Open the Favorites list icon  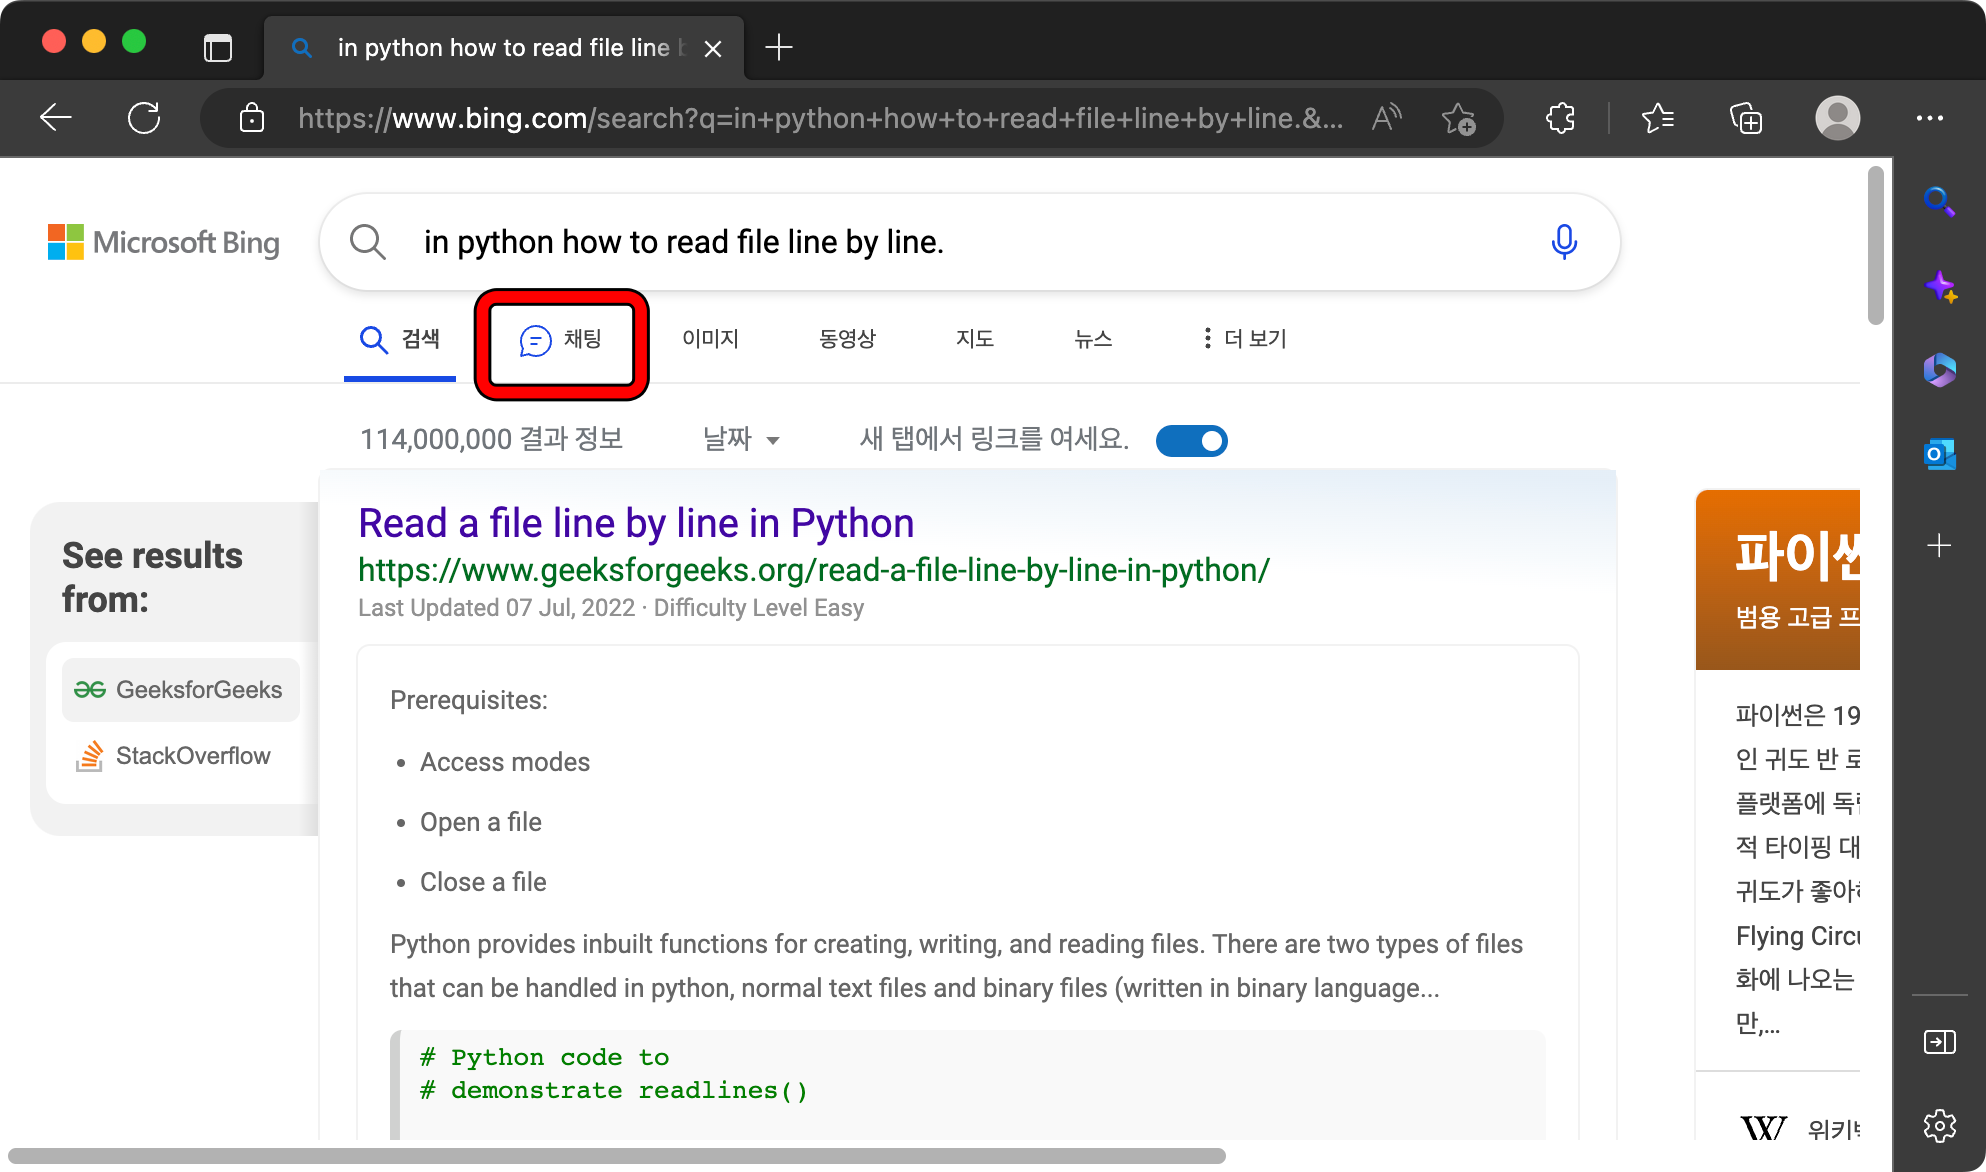pos(1657,119)
